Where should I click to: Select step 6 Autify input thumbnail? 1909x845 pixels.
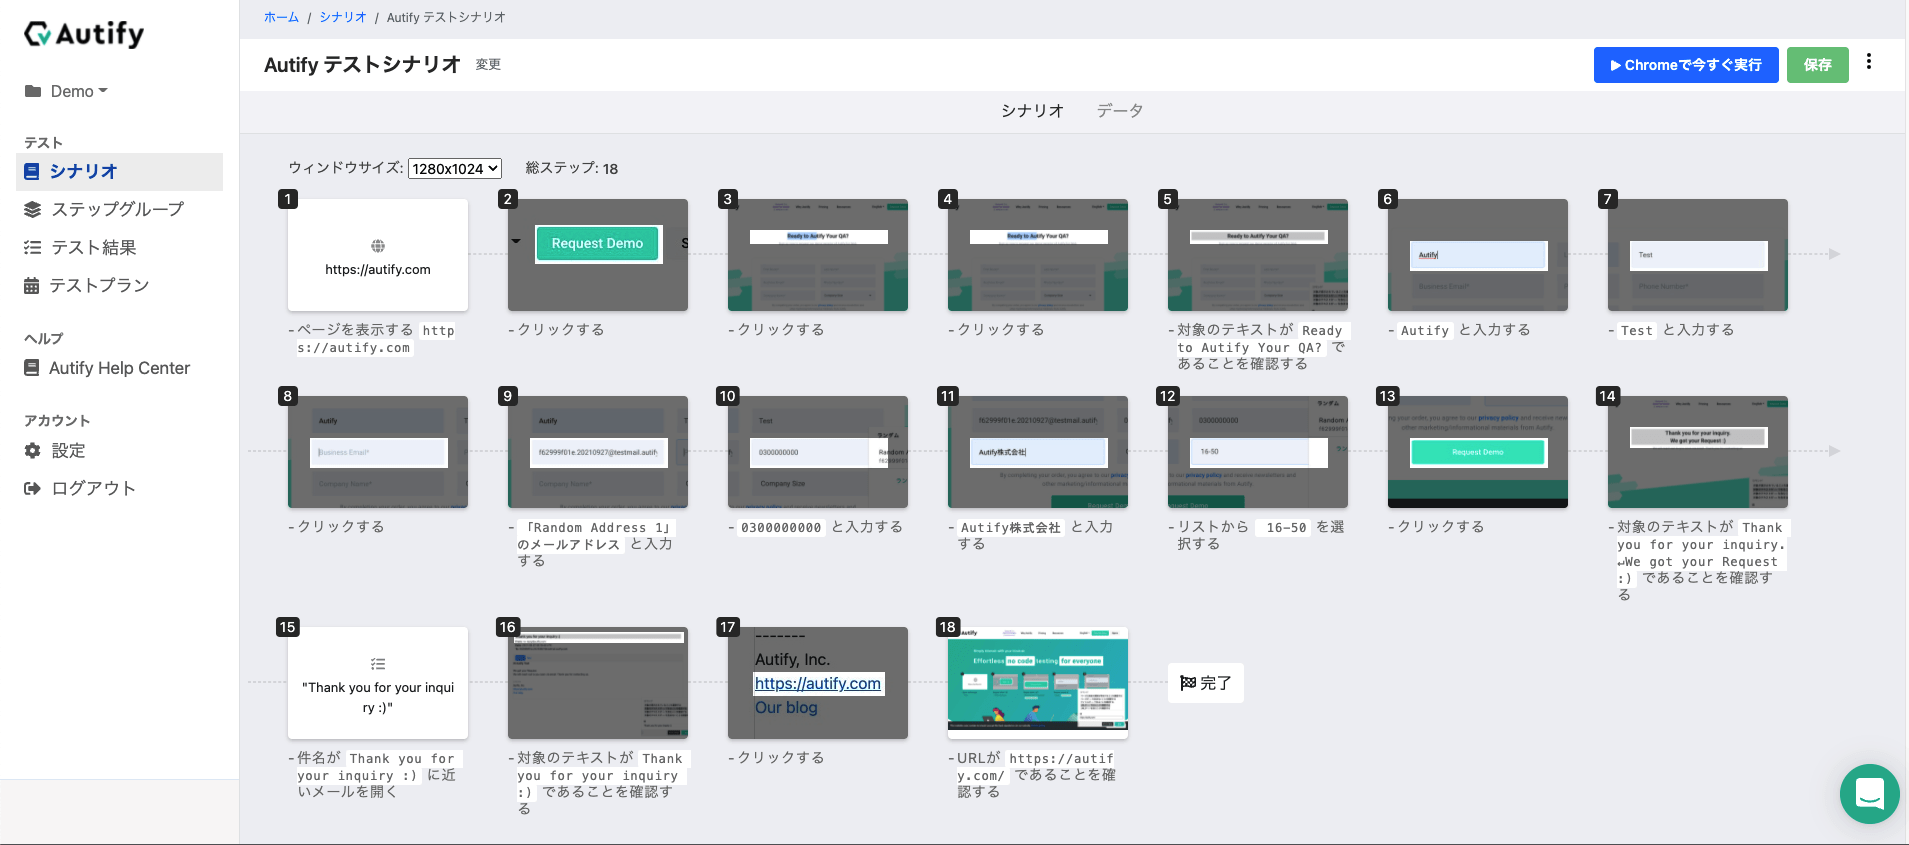click(1478, 255)
